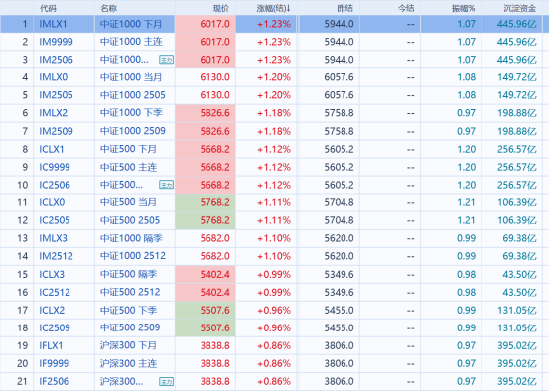
Task: Click the 主力 badge on IC2506 row
Action: [166, 185]
